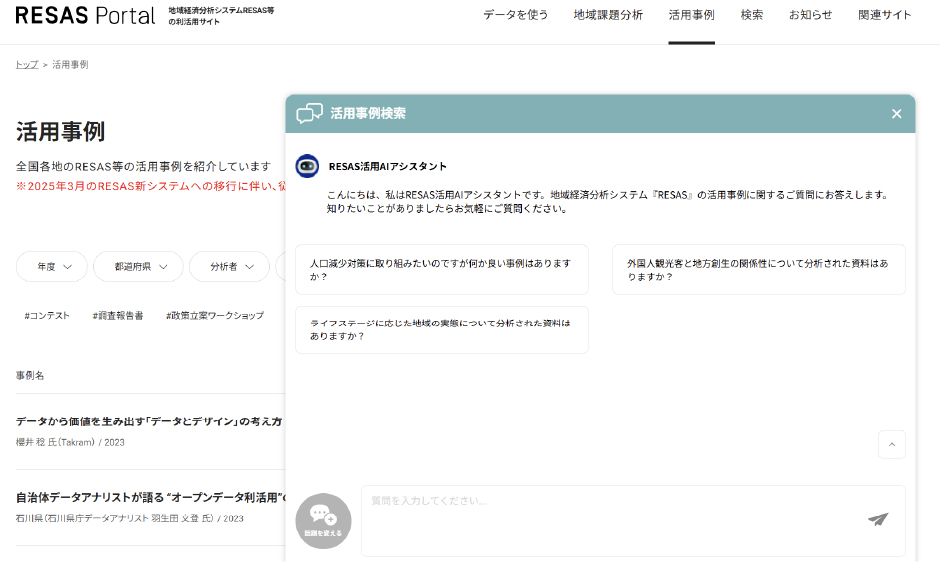Choose the 外国人観光客と地方創生 suggested question
941x562 pixels.
[x=759, y=270]
